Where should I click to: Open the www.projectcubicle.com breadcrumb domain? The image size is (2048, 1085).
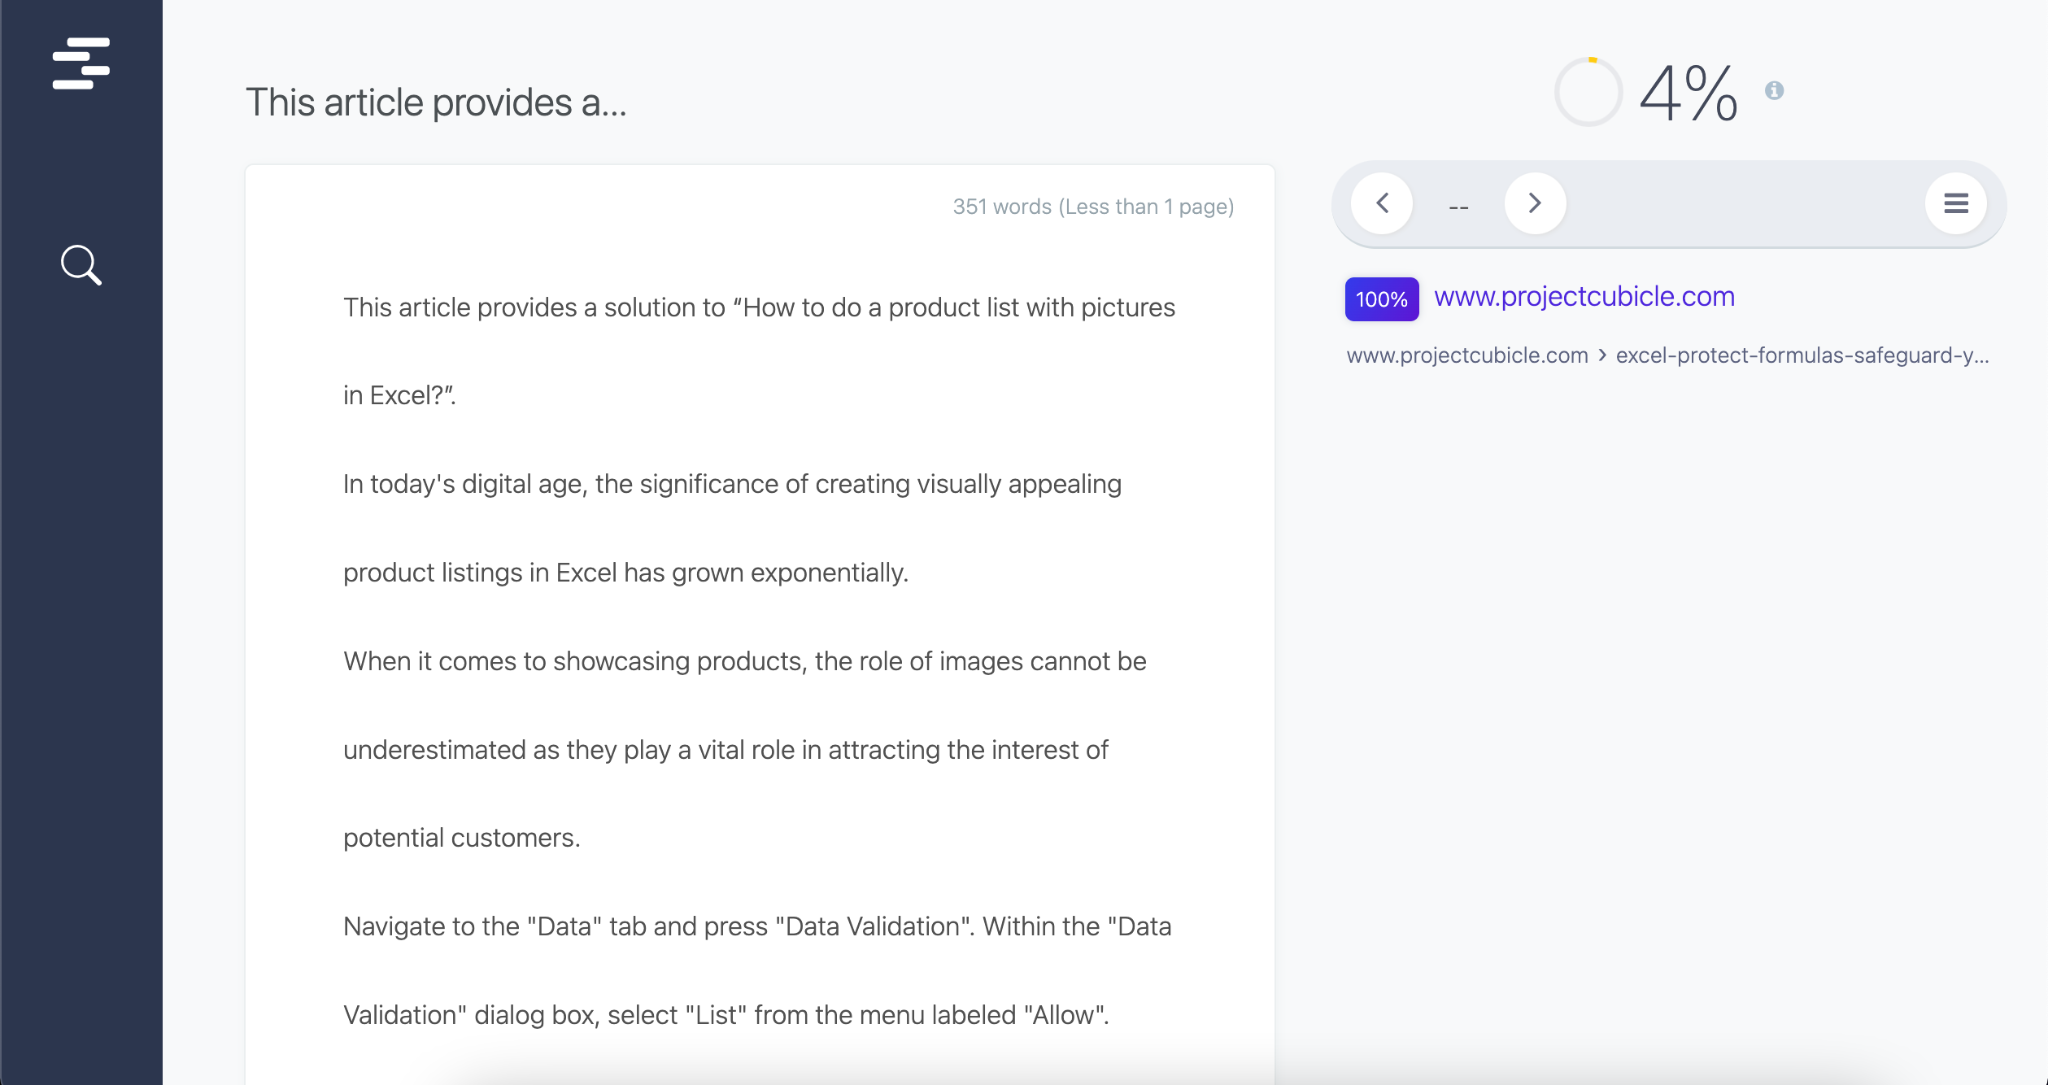coord(1467,356)
